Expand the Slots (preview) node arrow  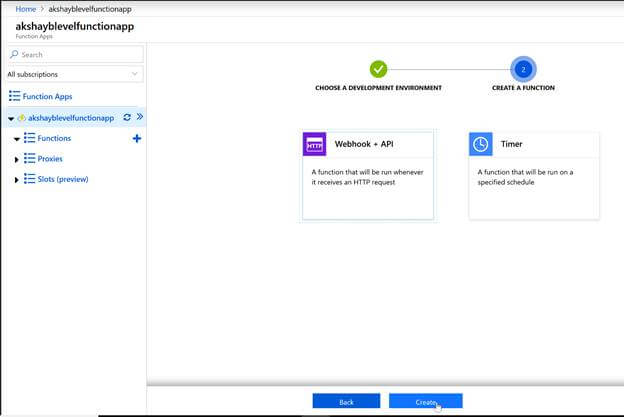(x=16, y=180)
